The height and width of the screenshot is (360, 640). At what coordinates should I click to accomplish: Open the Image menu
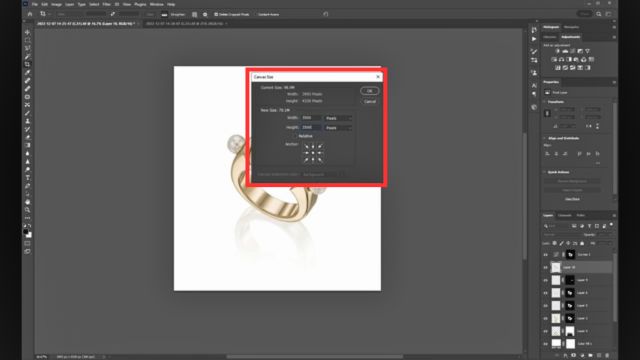tap(56, 4)
